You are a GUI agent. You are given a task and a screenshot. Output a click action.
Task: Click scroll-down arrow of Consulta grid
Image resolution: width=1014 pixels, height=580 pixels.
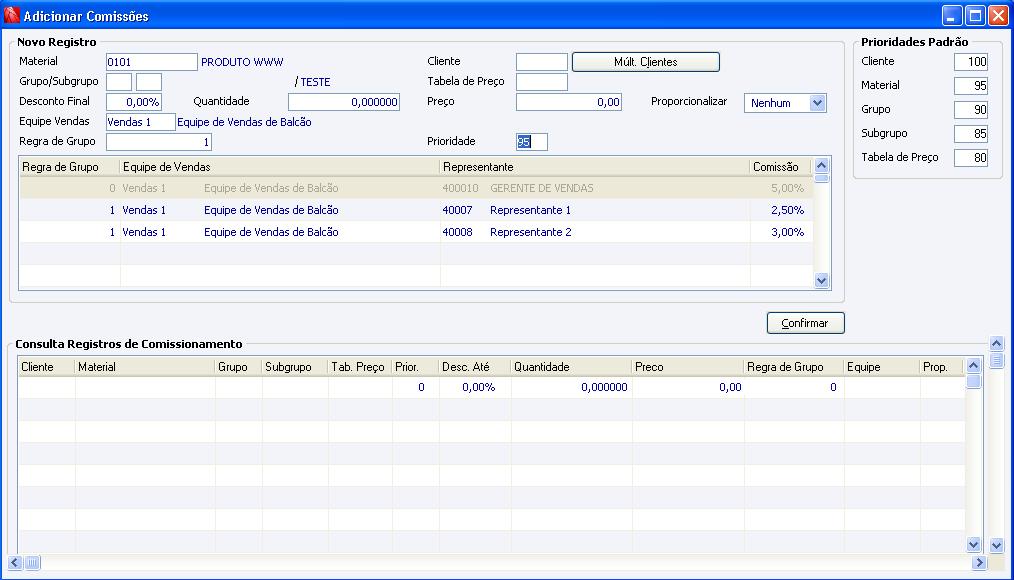[x=973, y=545]
